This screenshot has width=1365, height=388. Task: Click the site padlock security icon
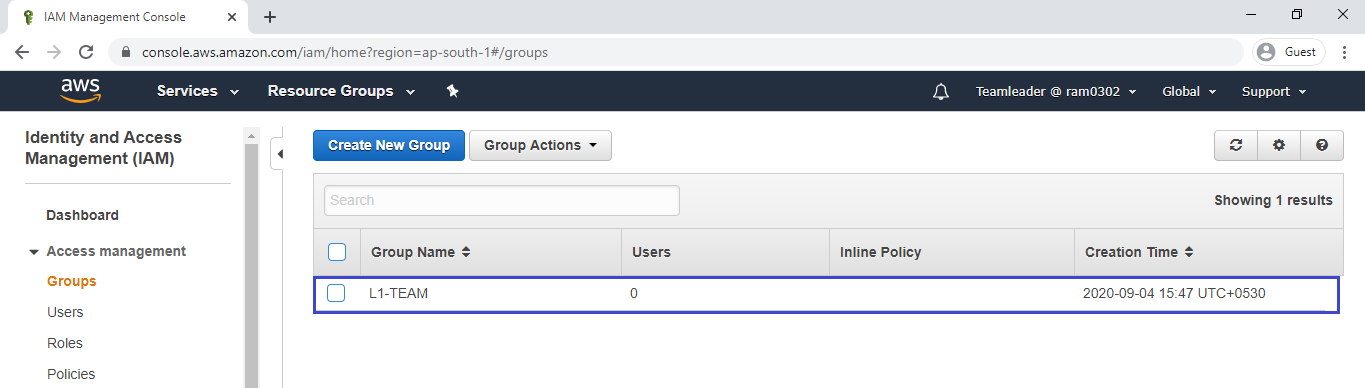(126, 52)
